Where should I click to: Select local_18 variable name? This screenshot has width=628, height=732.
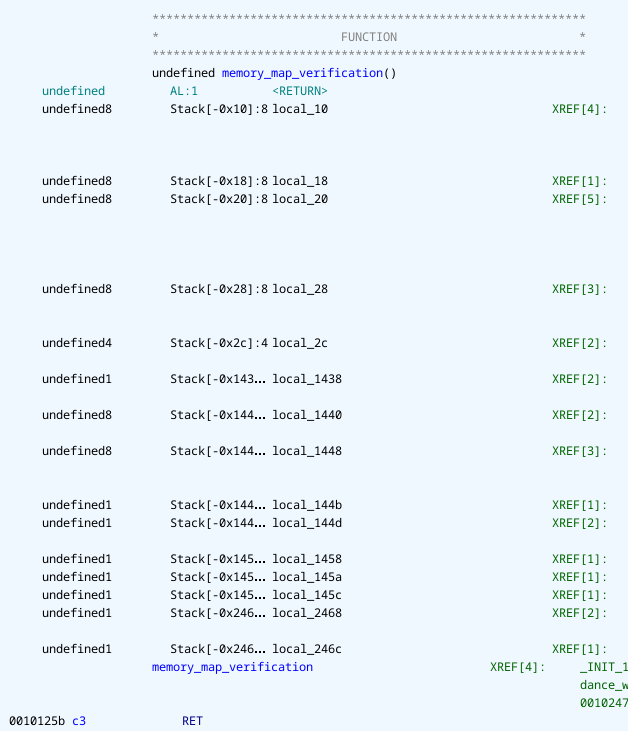300,181
